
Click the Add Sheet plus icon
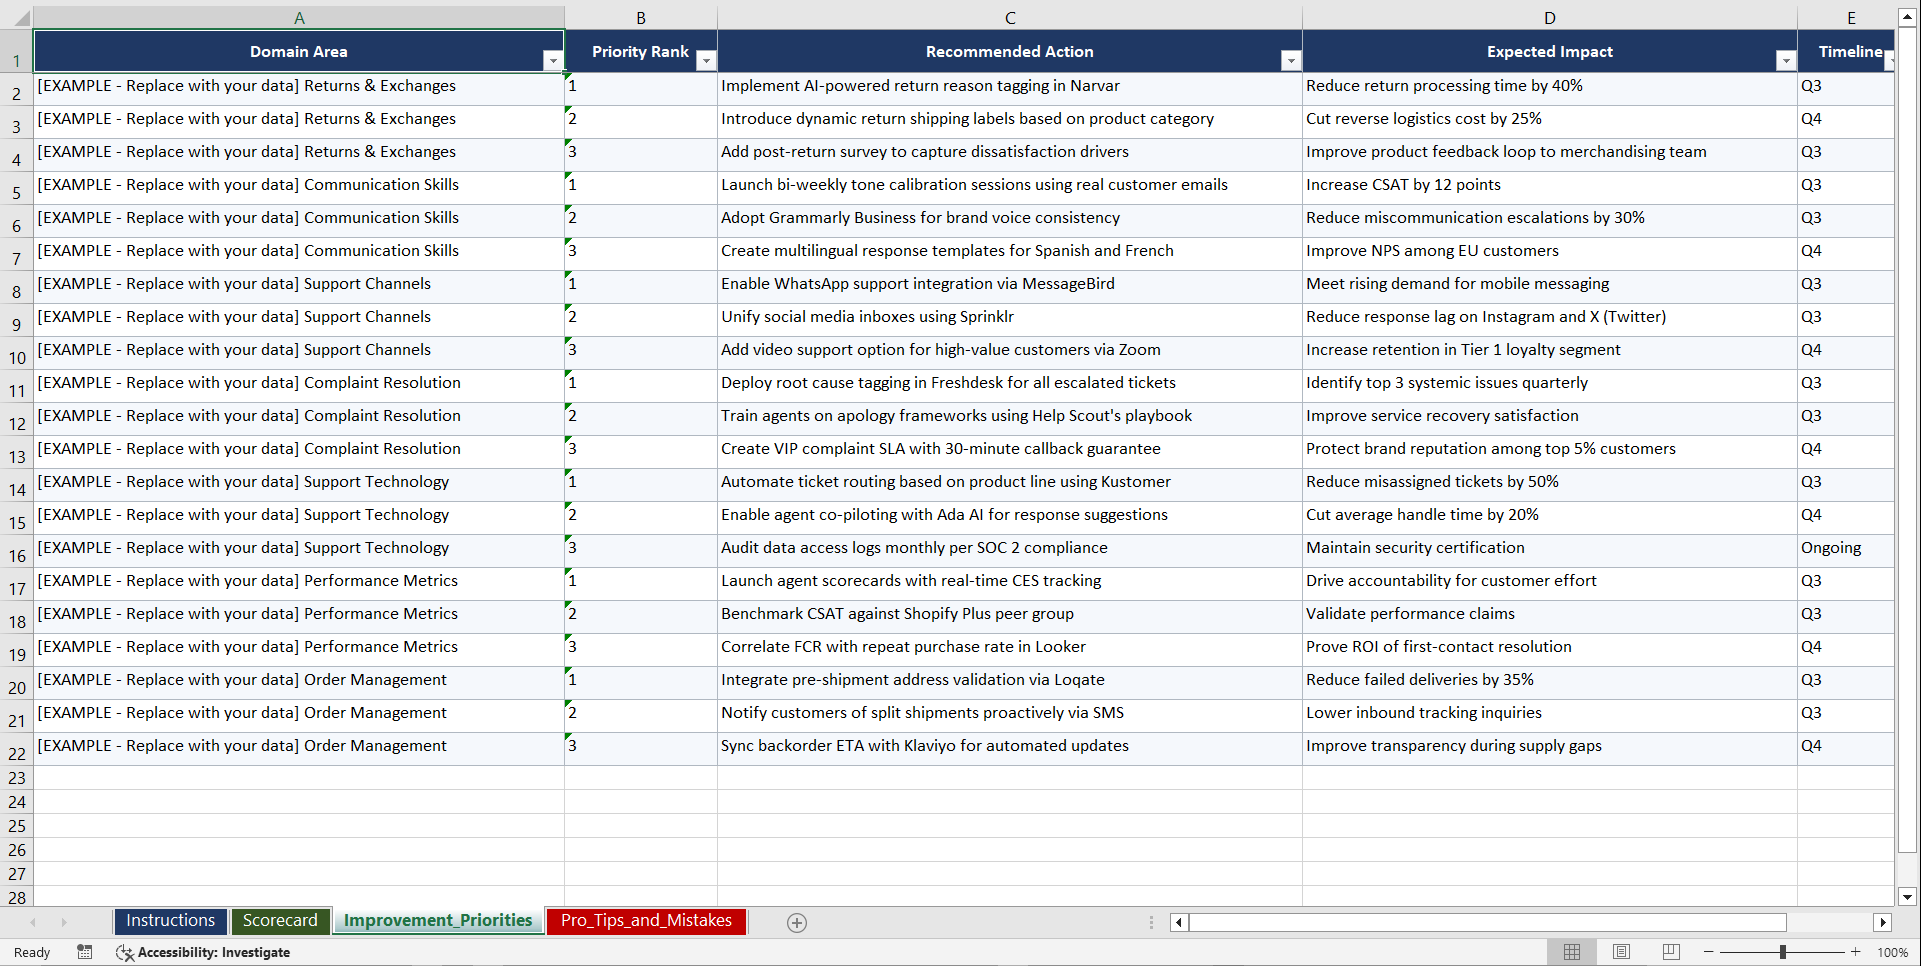(x=797, y=922)
